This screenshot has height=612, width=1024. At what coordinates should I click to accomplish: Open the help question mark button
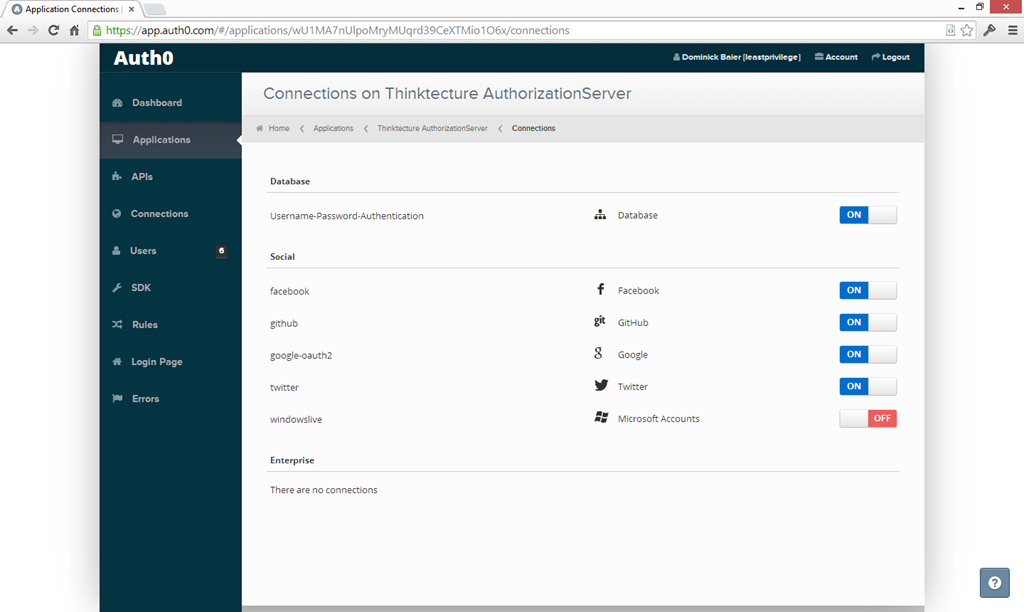pos(994,582)
